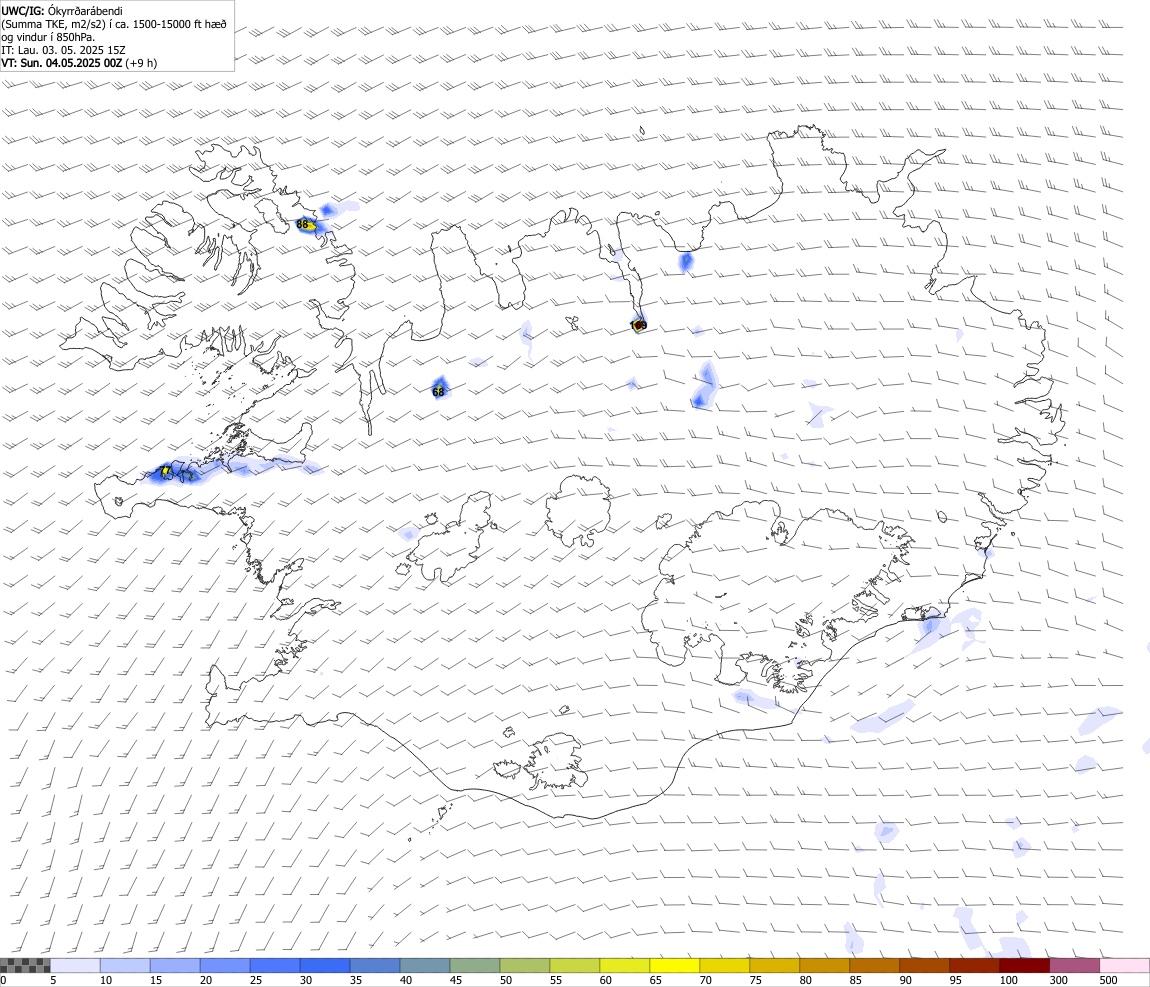Click the checkered 0–5 legend swatch

25,966
